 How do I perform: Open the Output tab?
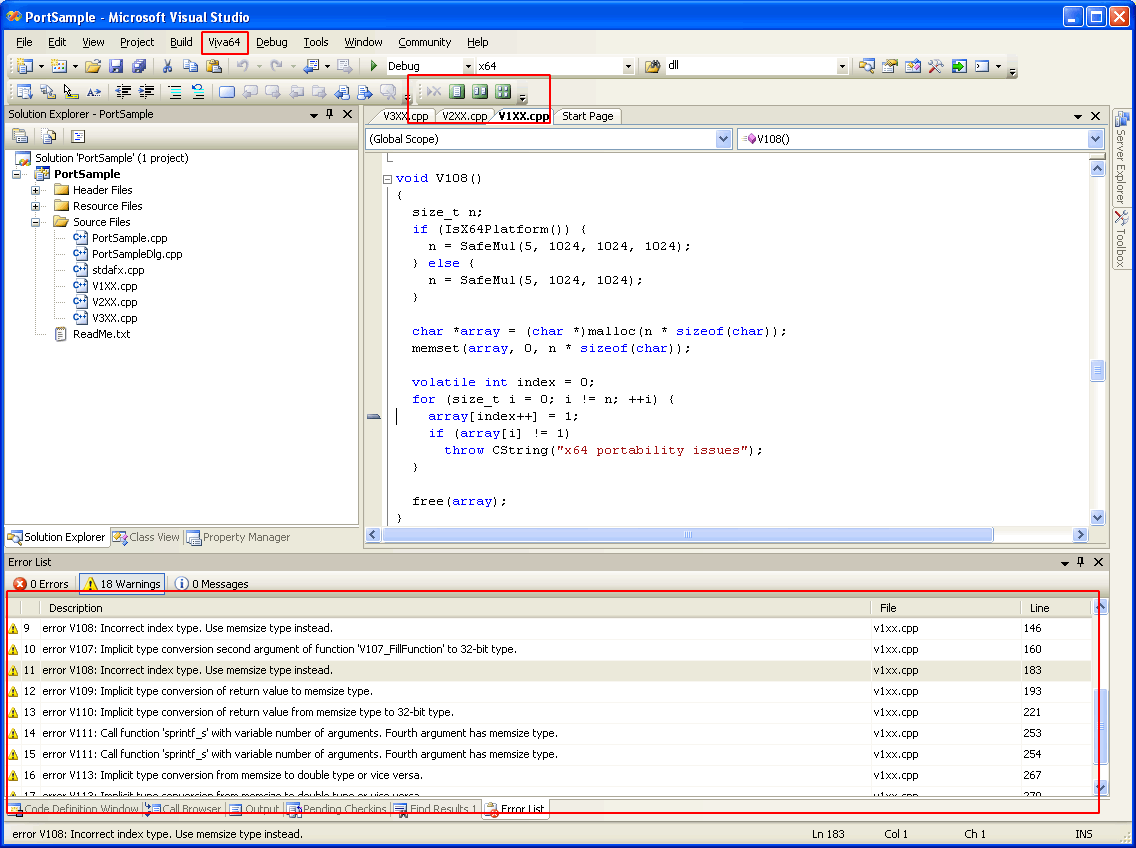click(254, 809)
